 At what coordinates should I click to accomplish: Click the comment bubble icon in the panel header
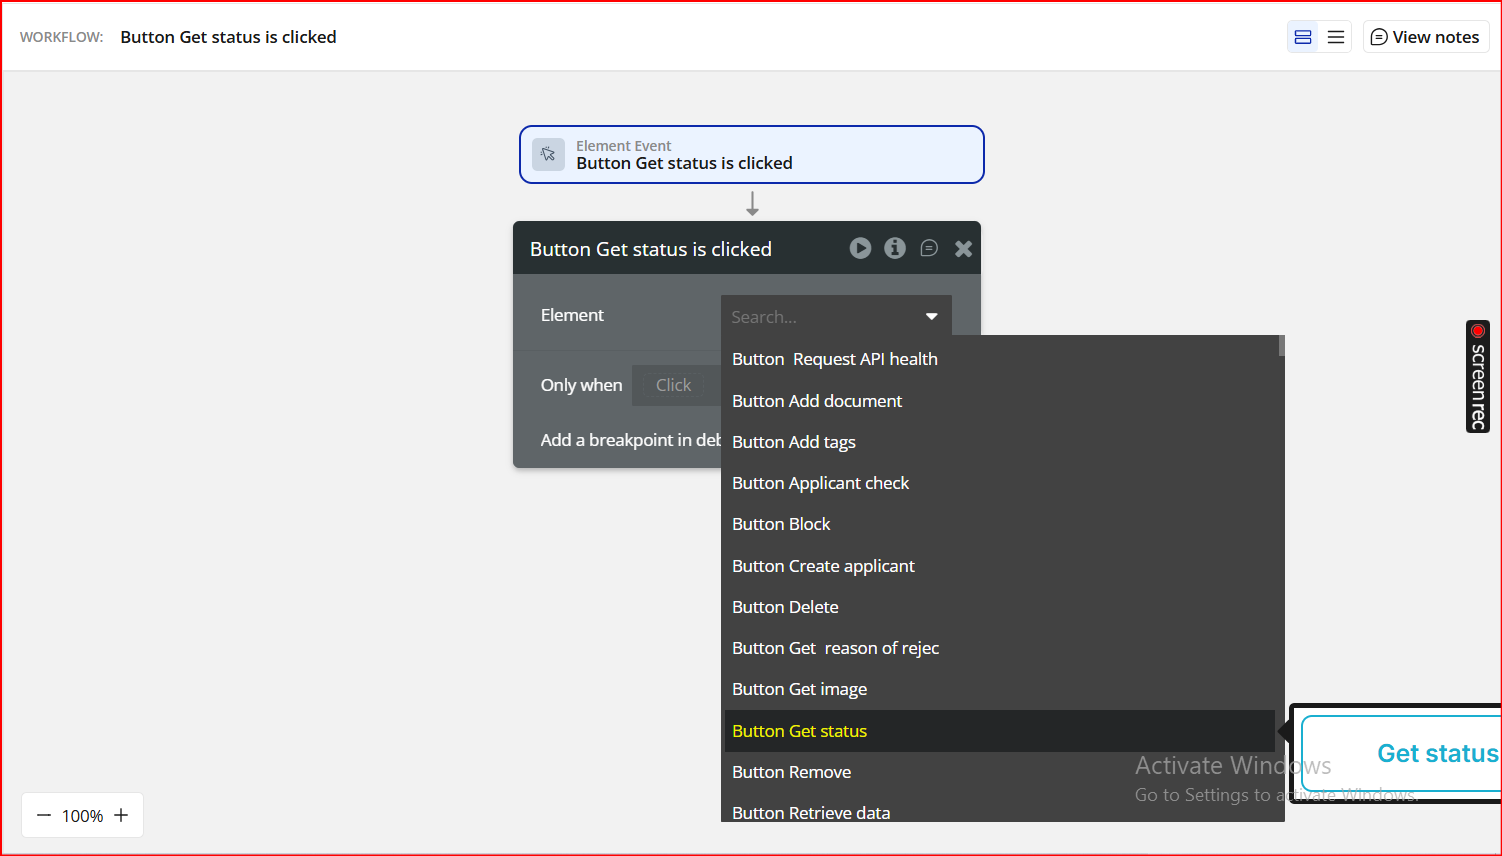[x=929, y=248]
